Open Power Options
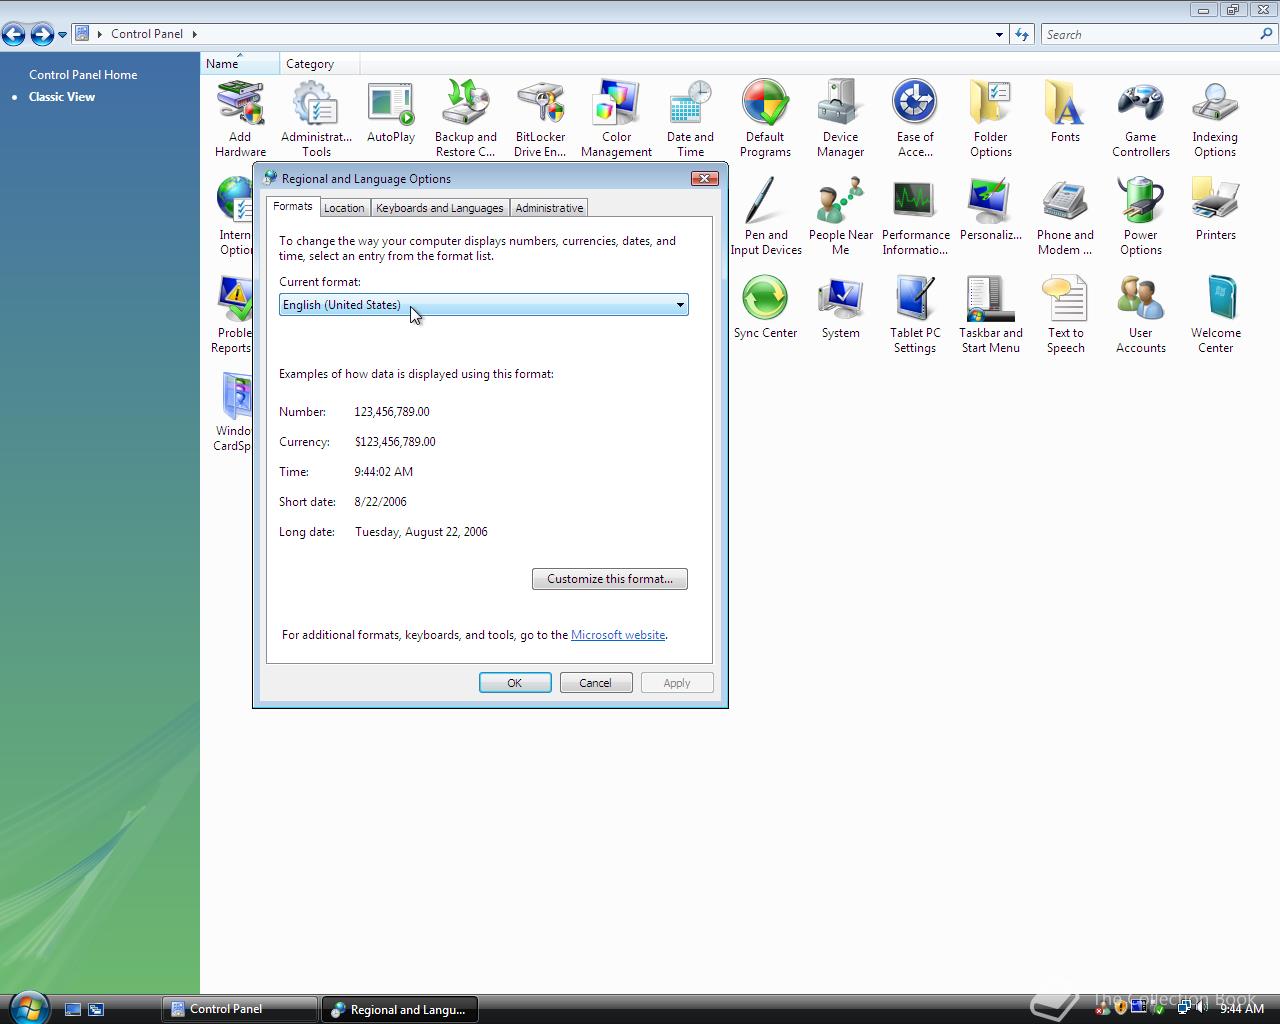This screenshot has height=1024, width=1280. pyautogui.click(x=1141, y=216)
